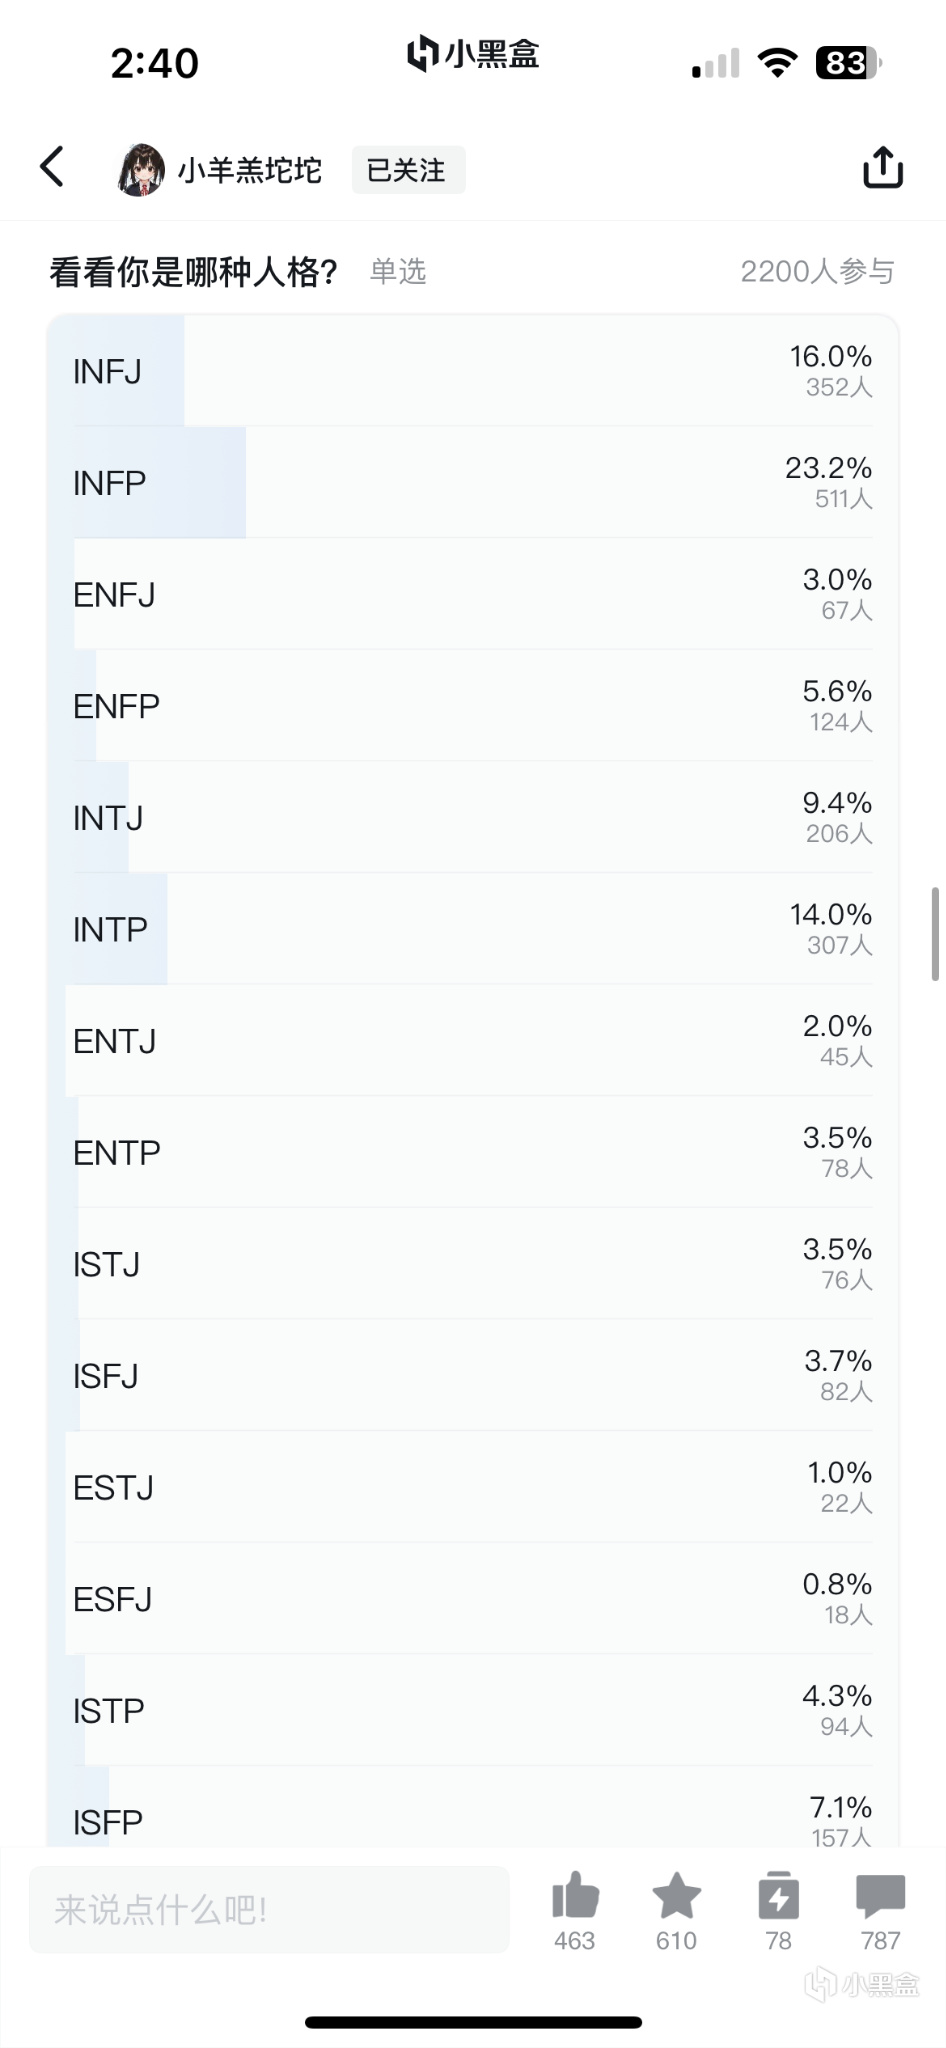Viewport: 946px width, 2048px height.
Task: Select the ENTJ poll row
Action: pyautogui.click(x=473, y=1041)
